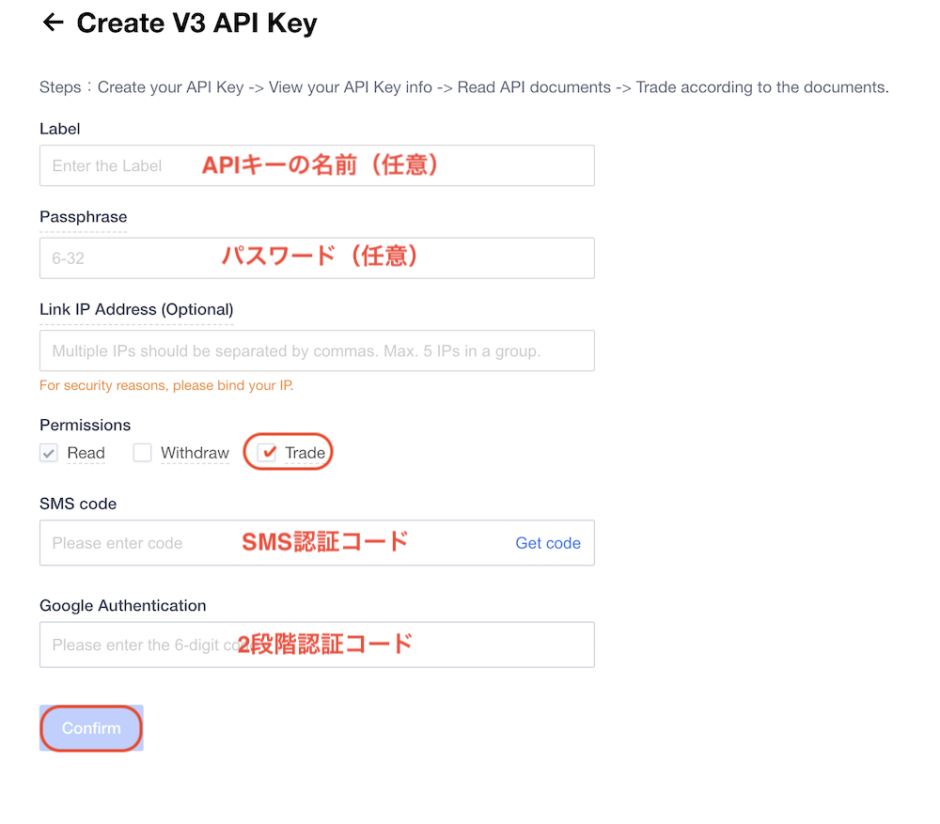The image size is (940, 824).
Task: Select the Passphrase input box
Action: [x=316, y=257]
